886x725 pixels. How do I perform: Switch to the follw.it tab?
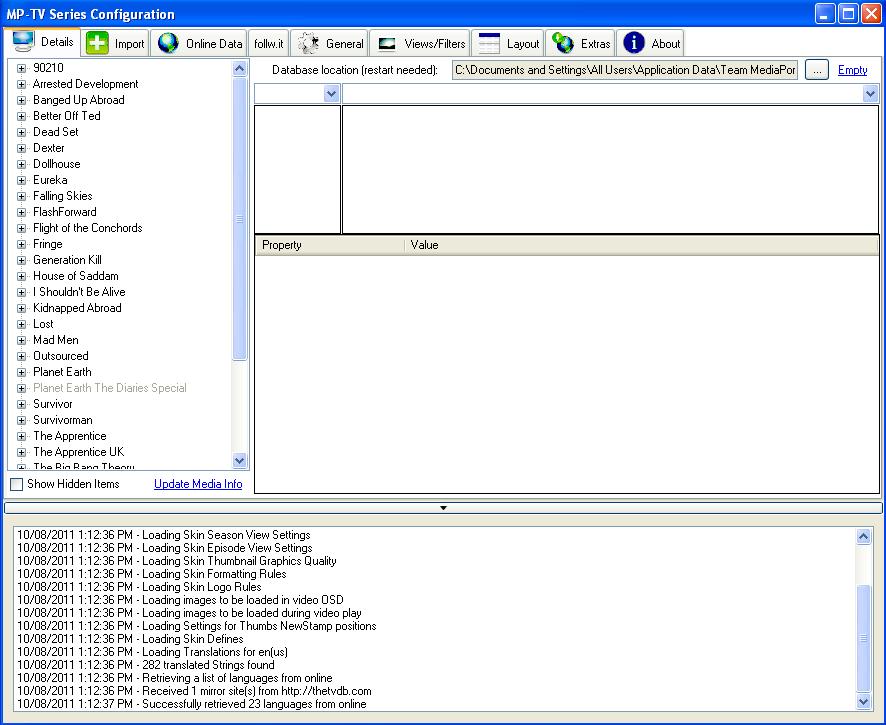pos(268,44)
